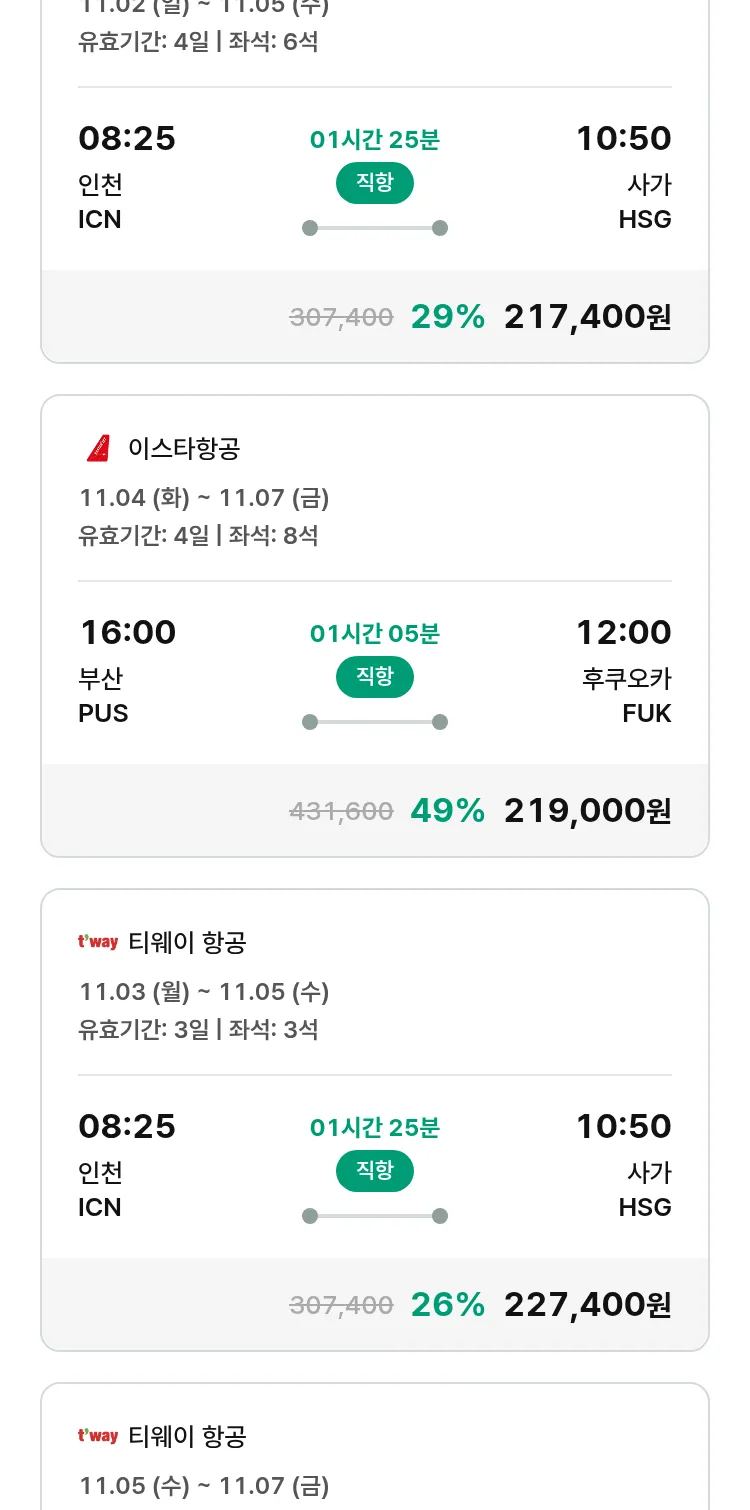
Task: Tap the 11.03 (월) ~ 11.05 (수) date range
Action: click(204, 992)
